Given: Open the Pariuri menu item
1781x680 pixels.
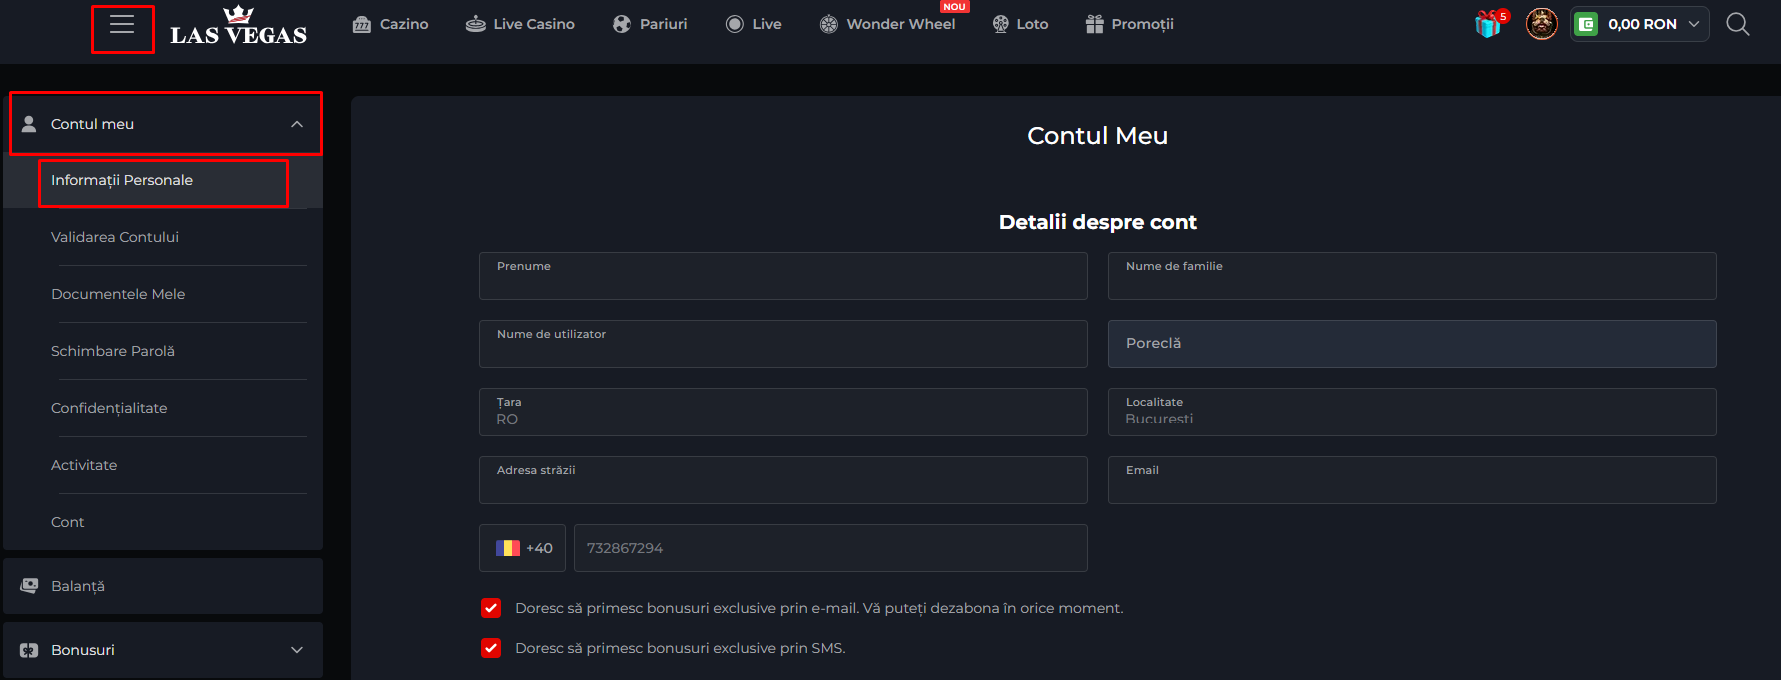Looking at the screenshot, I should pos(650,24).
